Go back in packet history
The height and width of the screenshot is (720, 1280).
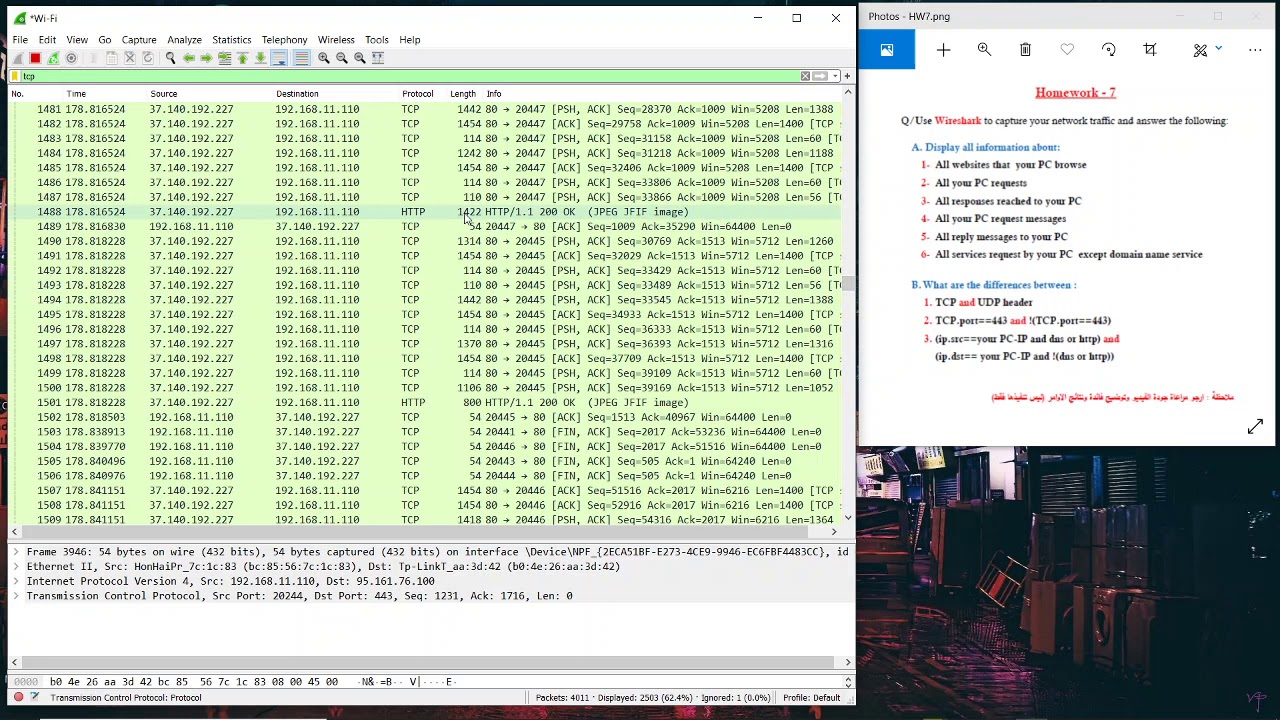pos(188,58)
